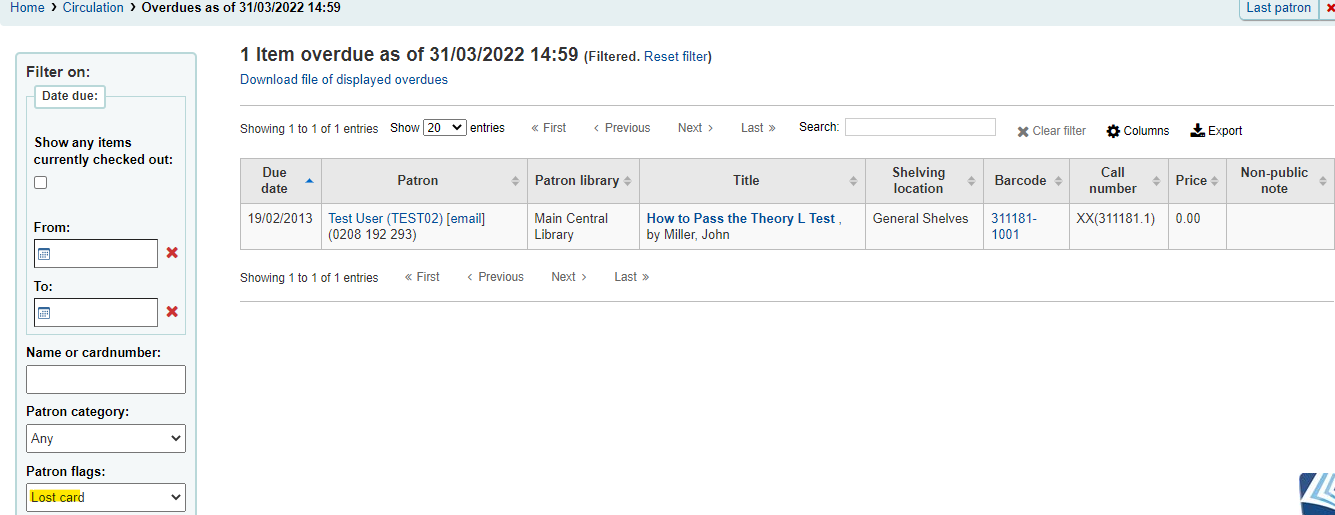Click the Search input field
The height and width of the screenshot is (515, 1335).
(x=920, y=127)
